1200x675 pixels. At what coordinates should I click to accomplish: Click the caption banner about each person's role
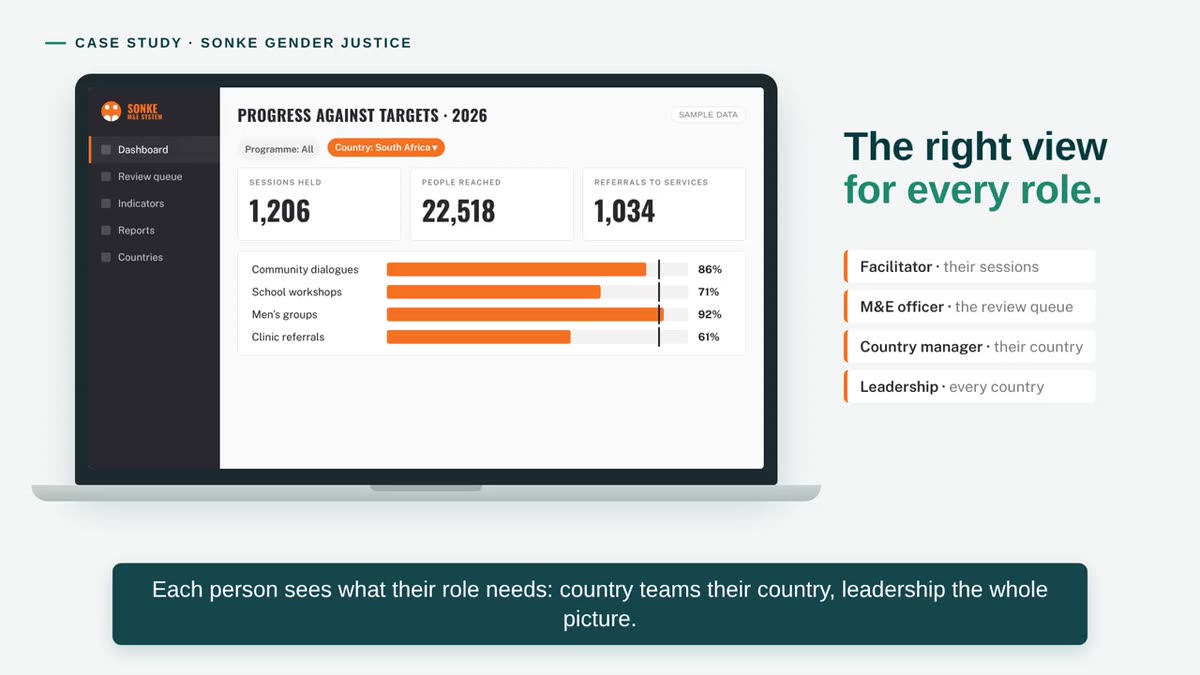[x=600, y=604]
